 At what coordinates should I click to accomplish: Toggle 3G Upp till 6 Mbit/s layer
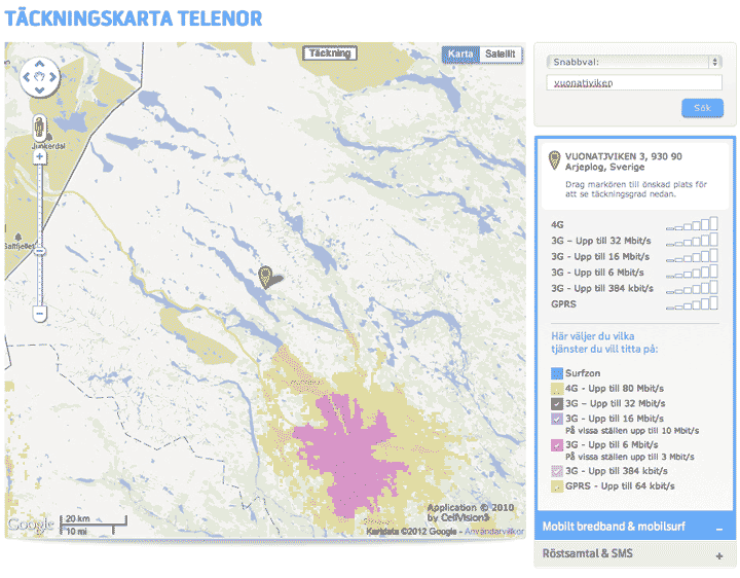557,445
